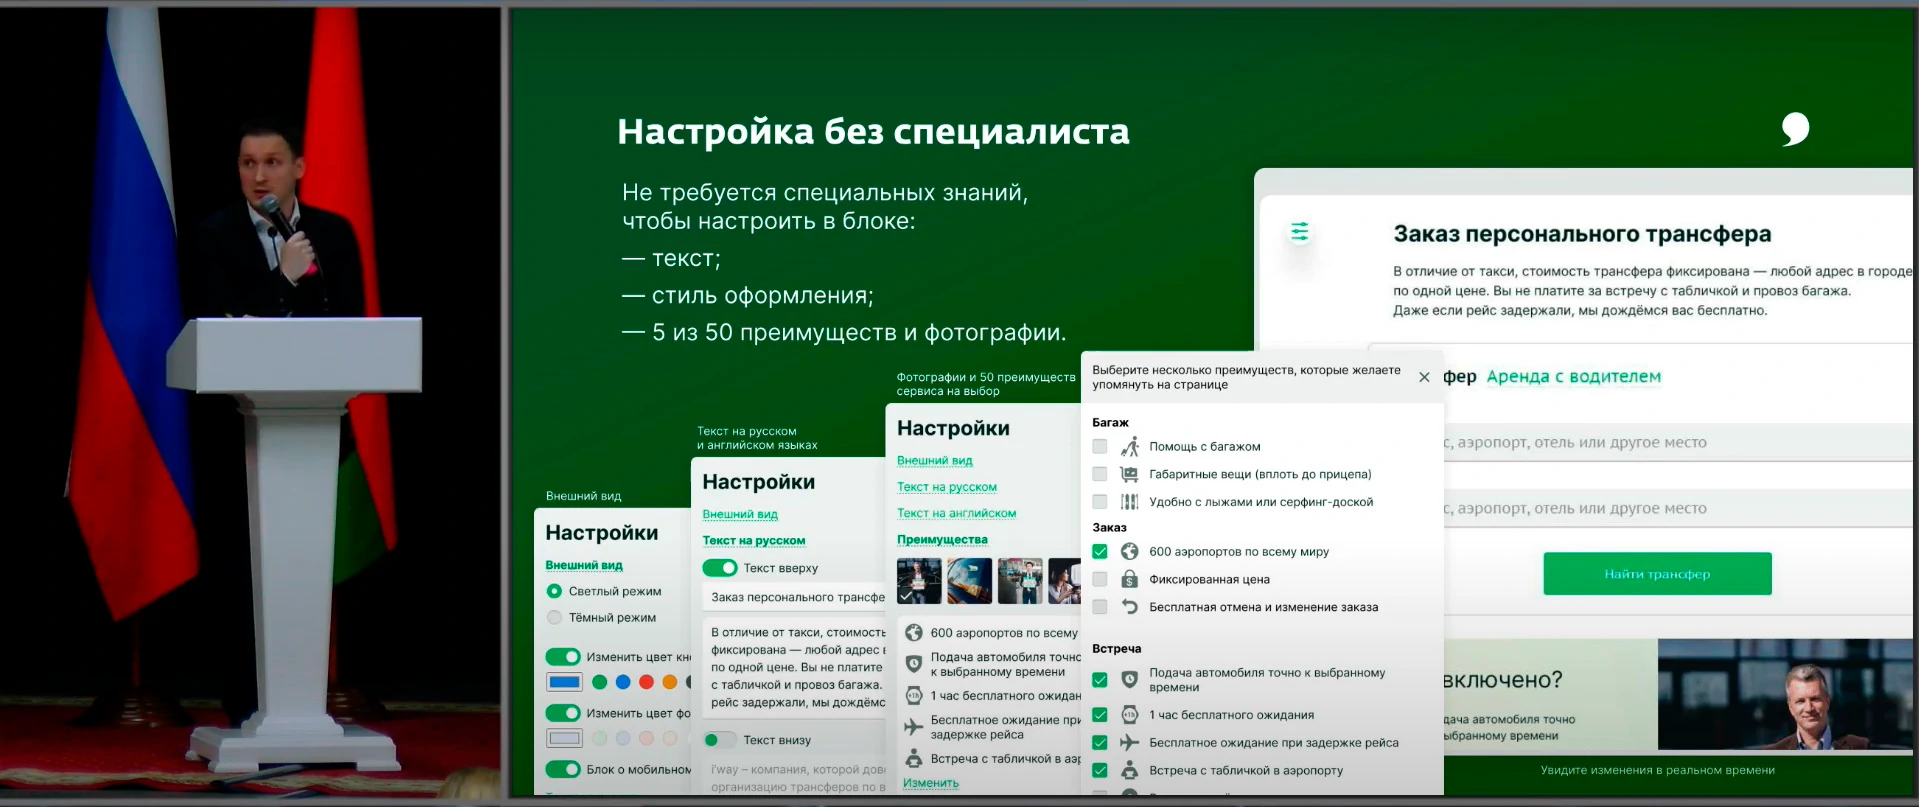Click the lock icon for Фиксированная цена
Image resolution: width=1919 pixels, height=807 pixels.
[1129, 580]
